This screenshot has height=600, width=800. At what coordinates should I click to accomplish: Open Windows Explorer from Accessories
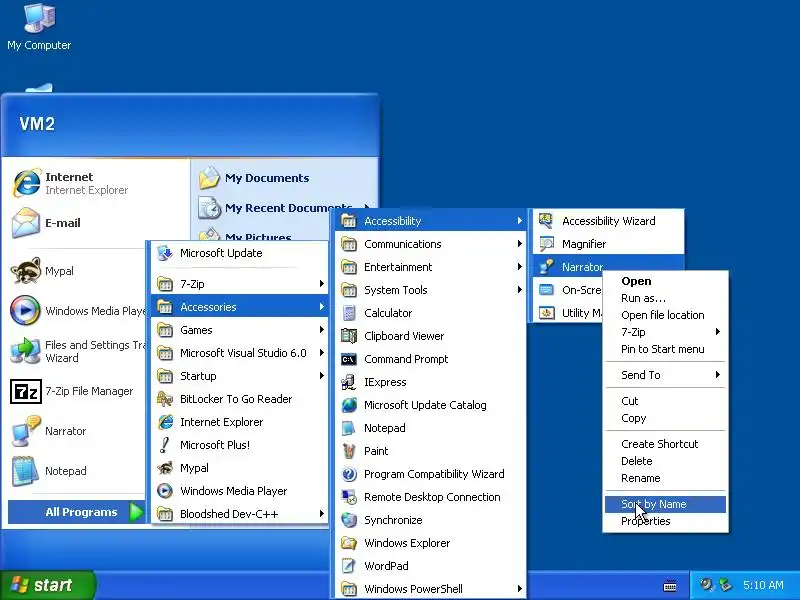[x=431, y=543]
